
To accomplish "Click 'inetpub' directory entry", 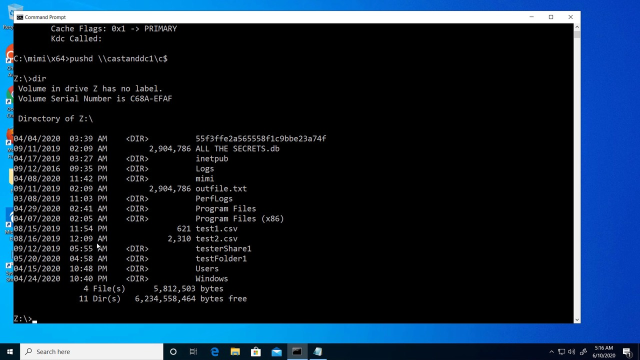I will tap(212, 159).
